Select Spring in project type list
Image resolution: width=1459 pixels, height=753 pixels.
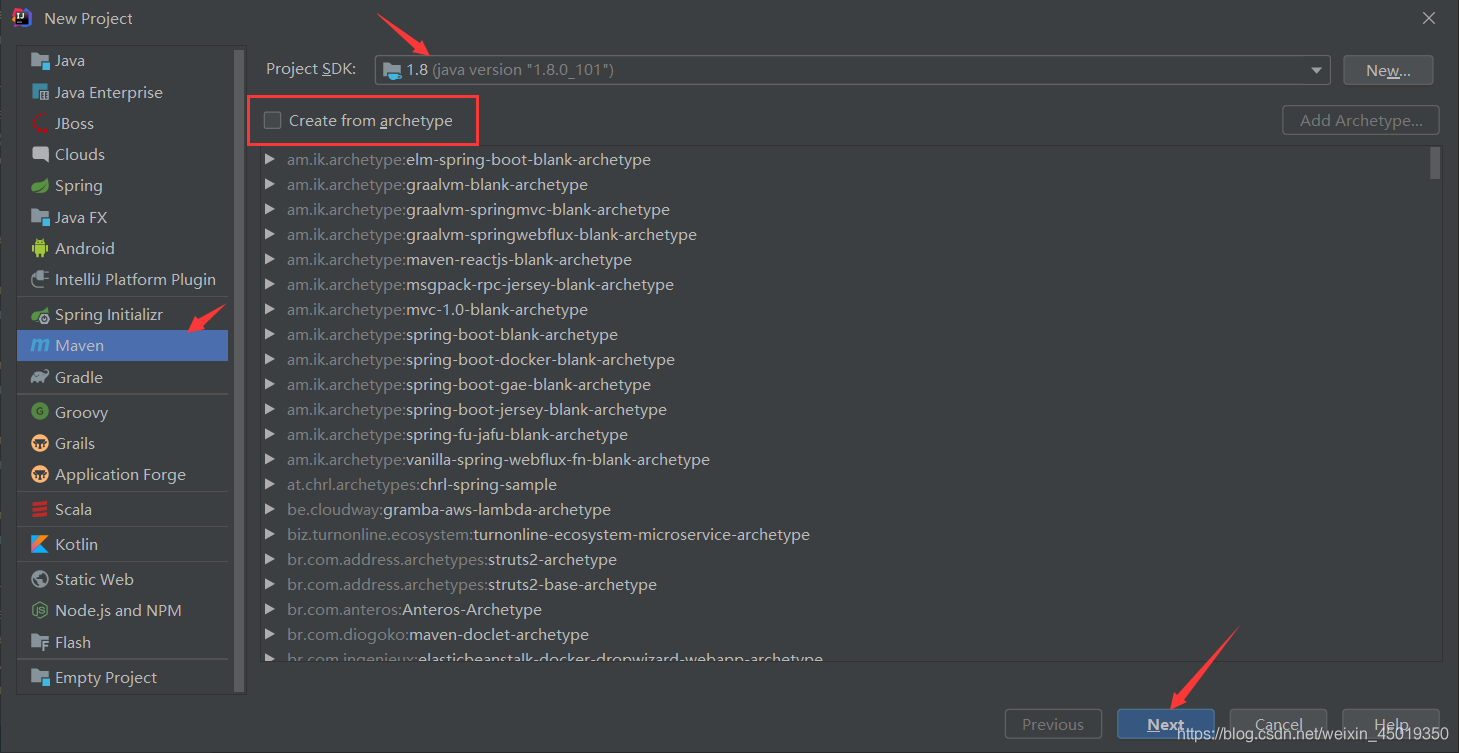tap(122, 185)
